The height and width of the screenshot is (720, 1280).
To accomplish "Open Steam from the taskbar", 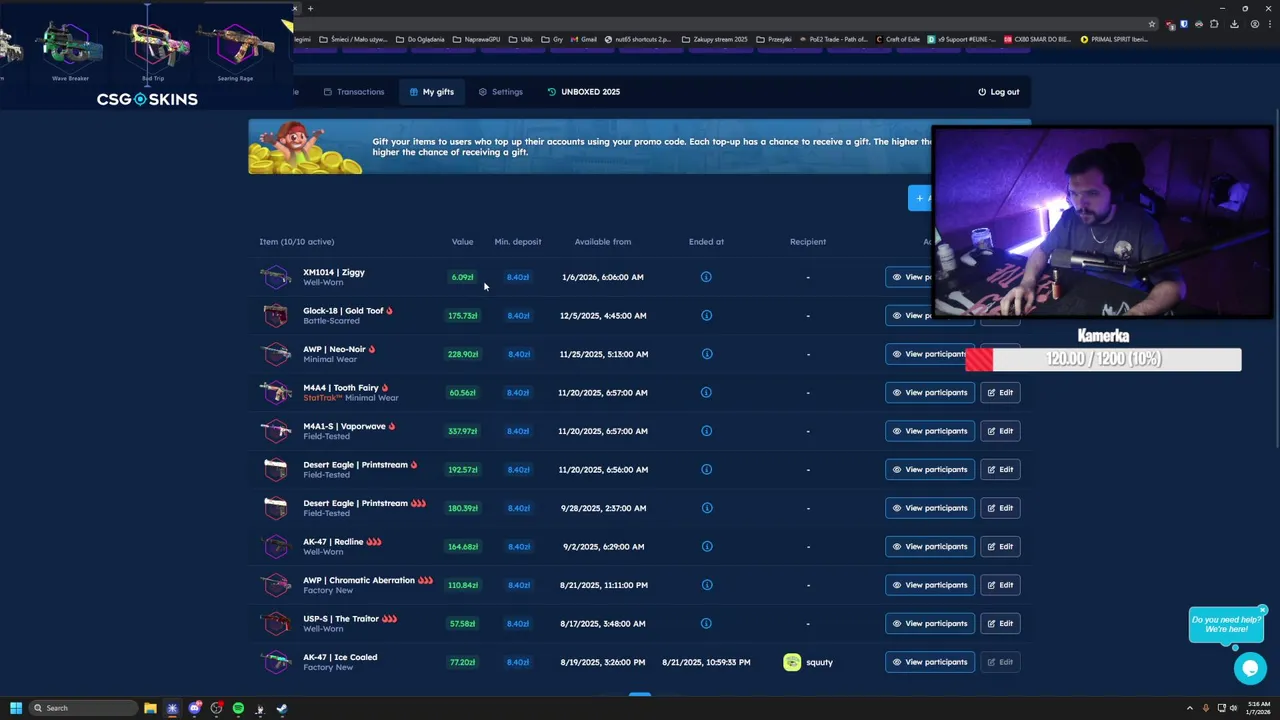I will [282, 708].
